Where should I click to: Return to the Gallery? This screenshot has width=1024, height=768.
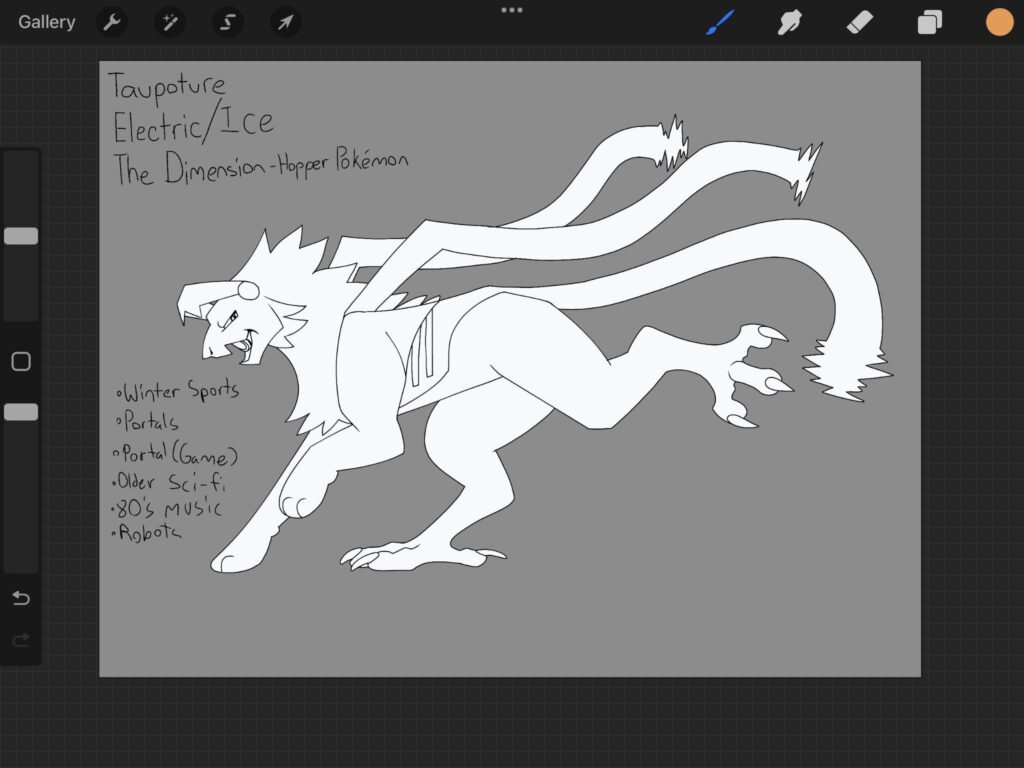click(x=45, y=21)
